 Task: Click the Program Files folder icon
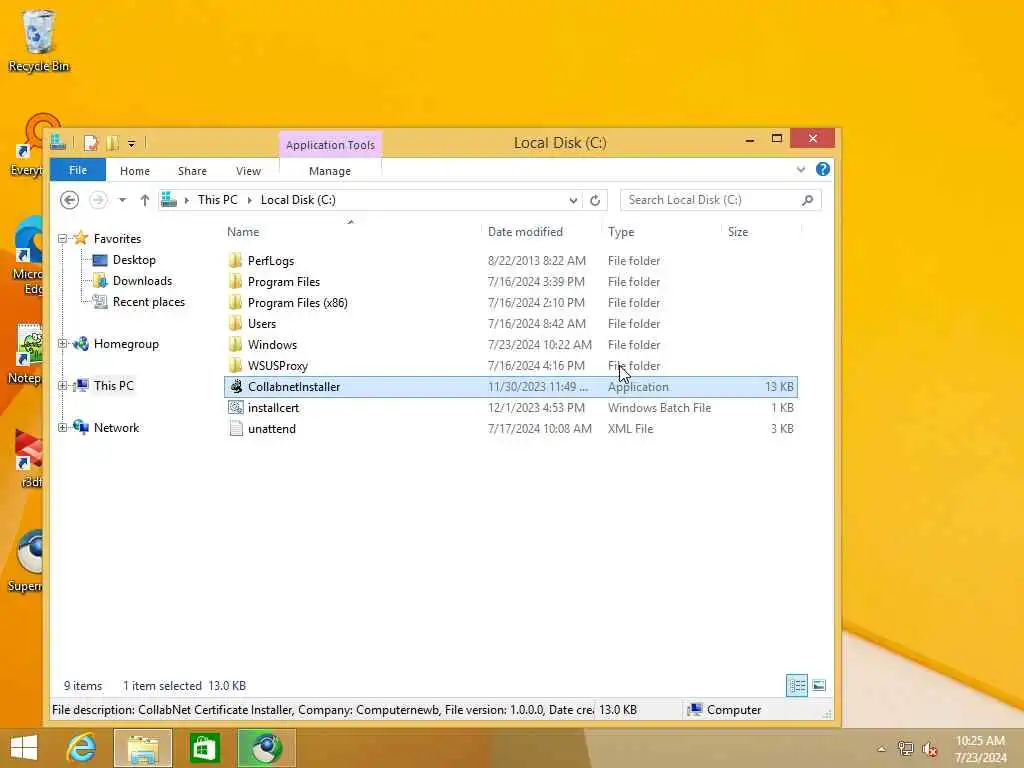(236, 281)
